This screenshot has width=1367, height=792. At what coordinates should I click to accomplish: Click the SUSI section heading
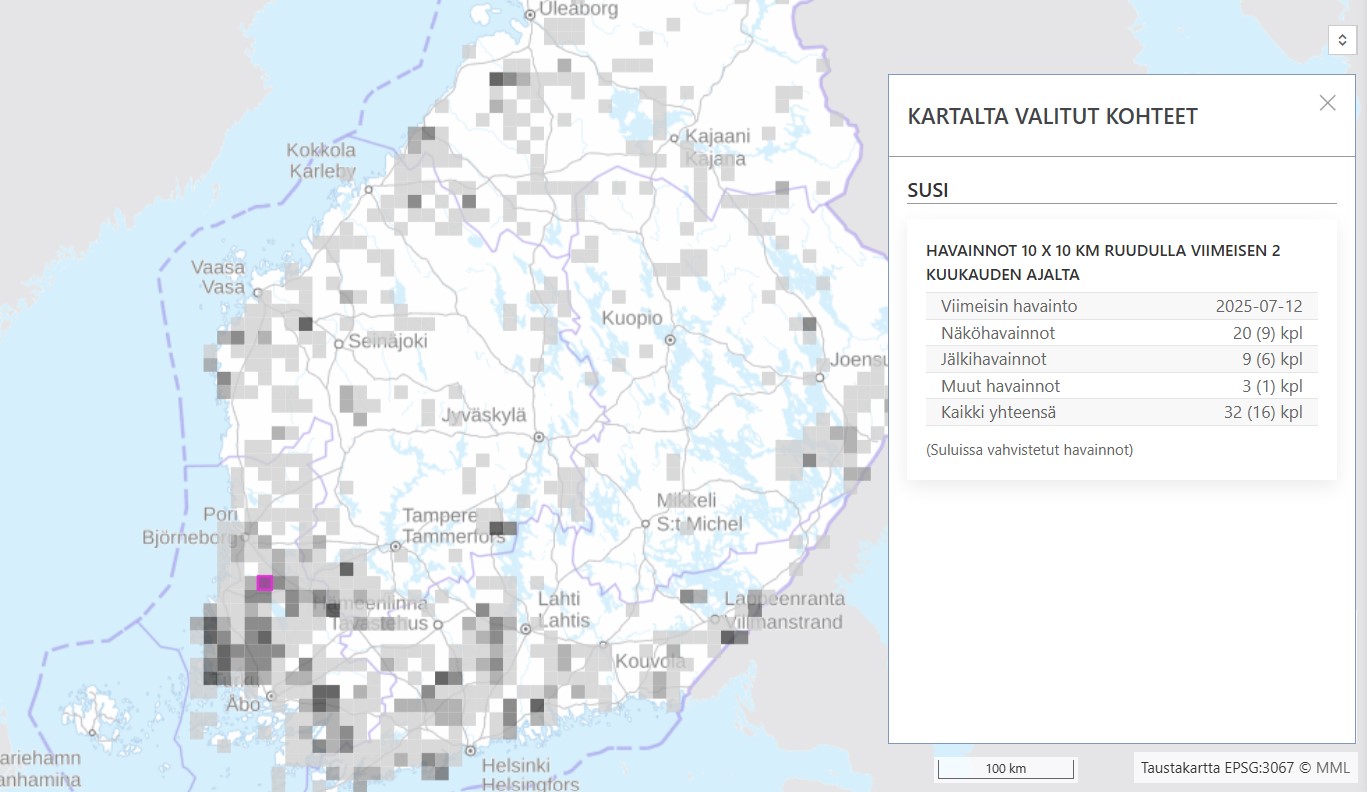coord(928,189)
